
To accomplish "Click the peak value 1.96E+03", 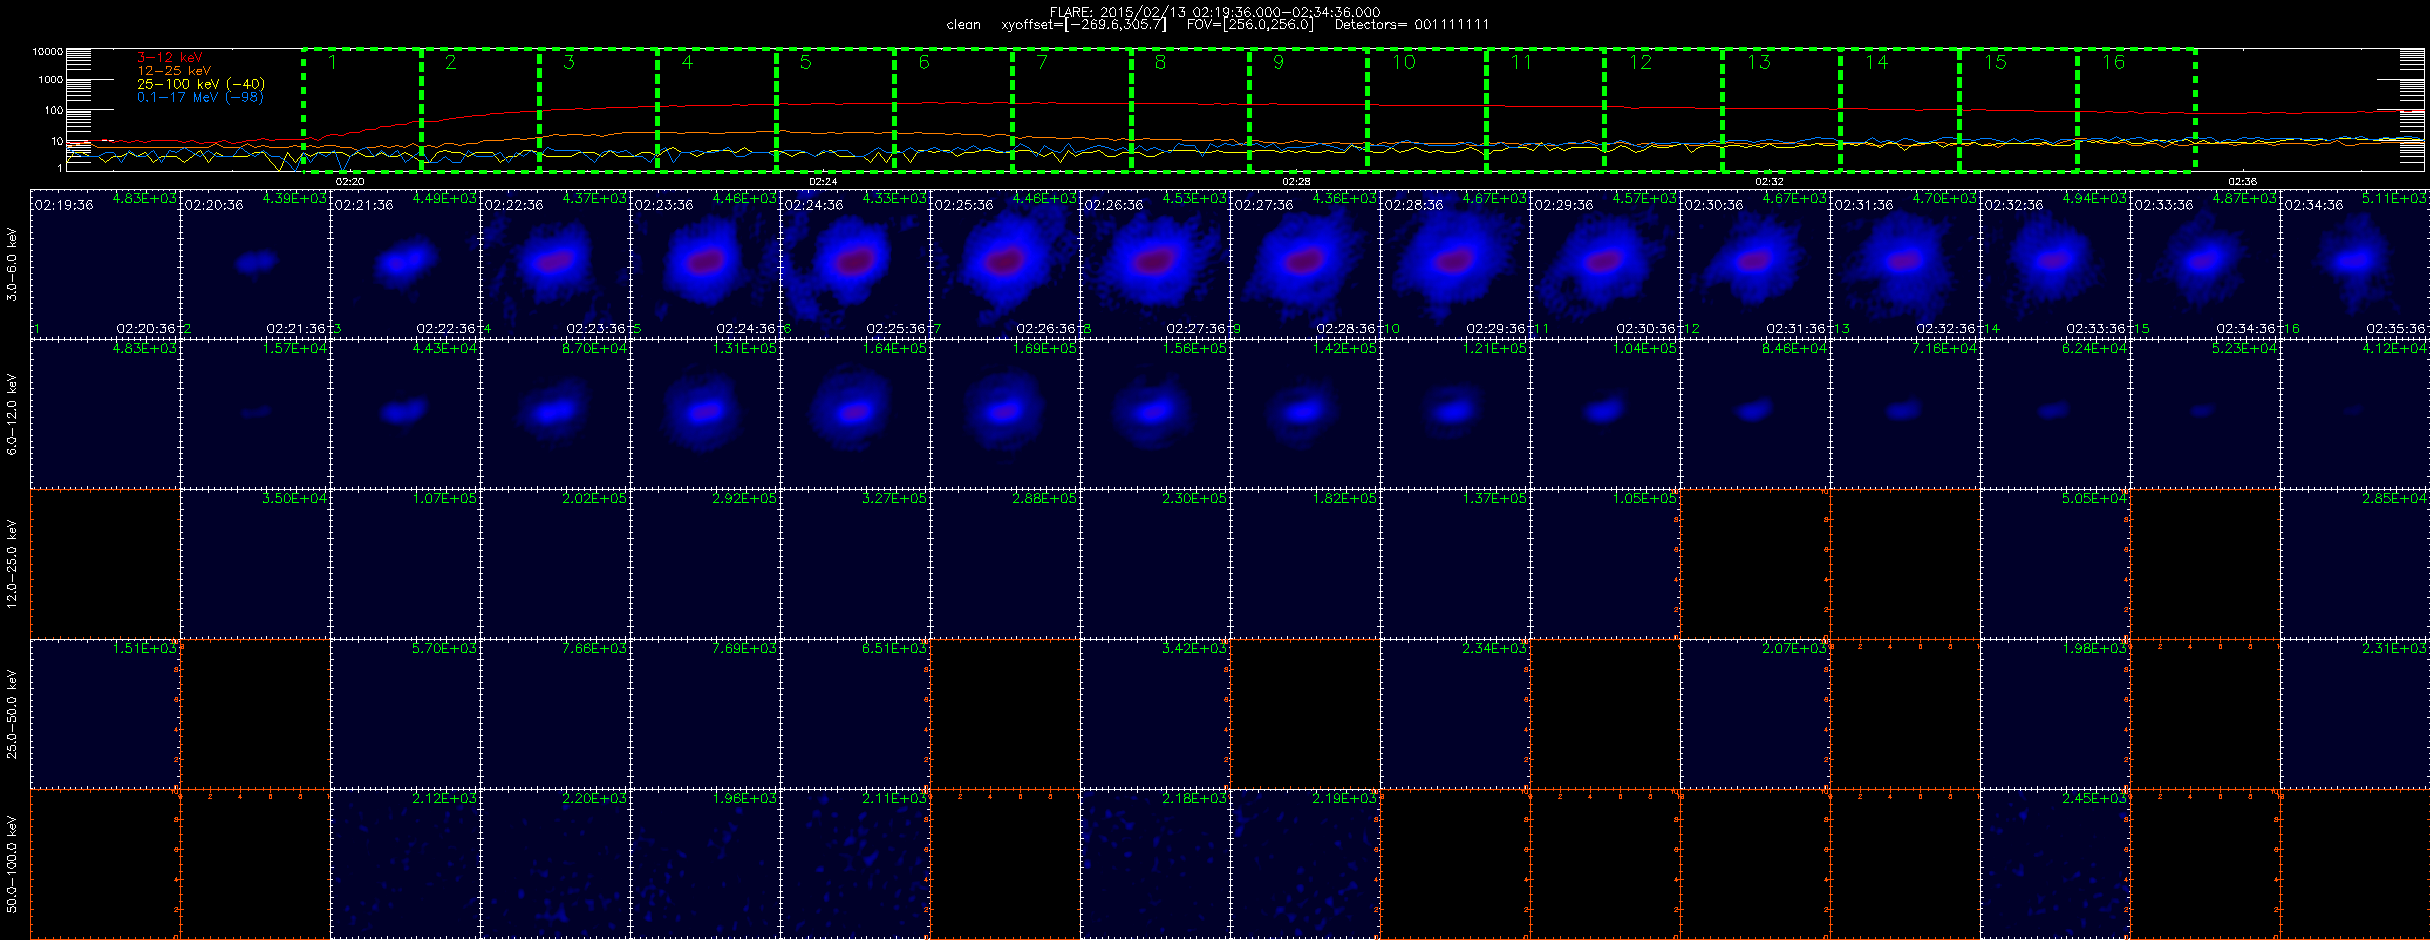I will (744, 798).
